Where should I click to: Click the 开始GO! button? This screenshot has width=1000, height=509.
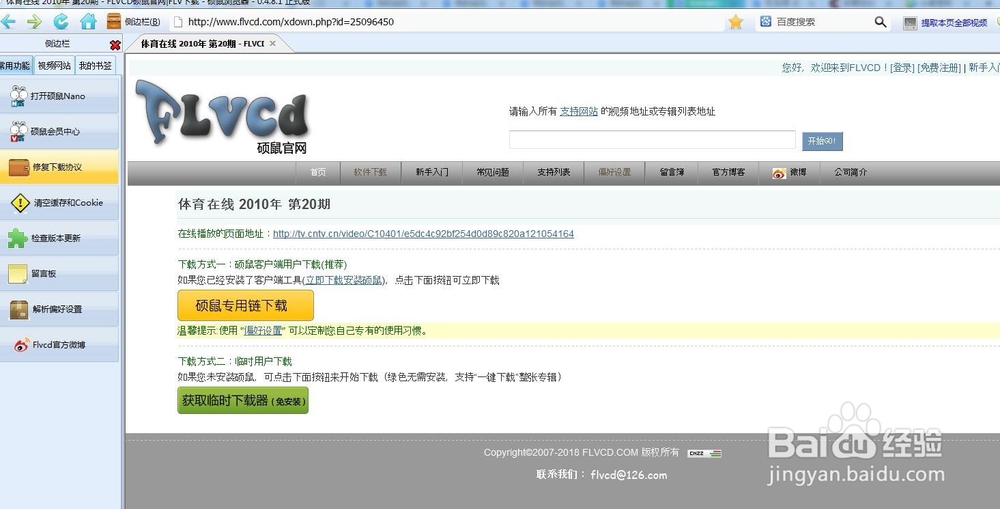(822, 141)
